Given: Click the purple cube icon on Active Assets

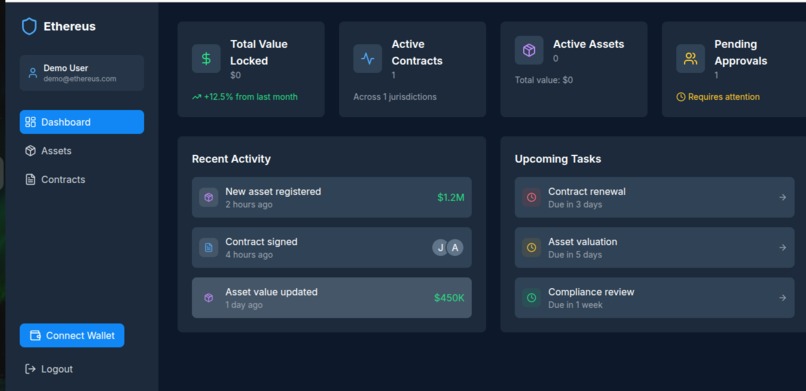Looking at the screenshot, I should click(529, 50).
